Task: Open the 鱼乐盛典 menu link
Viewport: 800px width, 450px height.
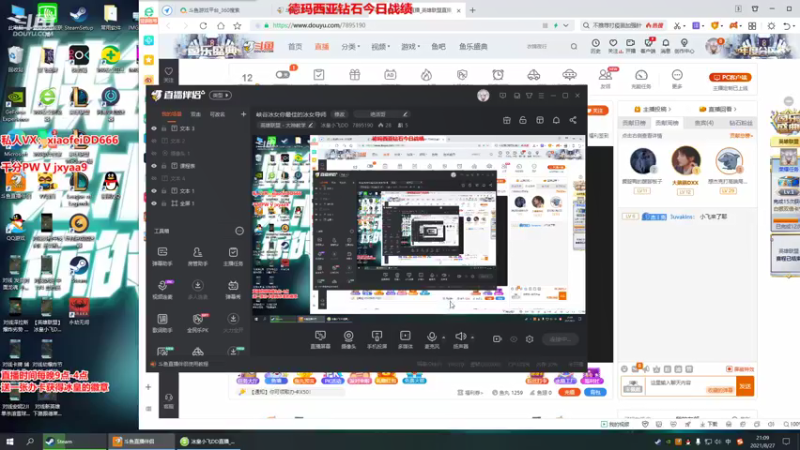Action: [x=473, y=46]
